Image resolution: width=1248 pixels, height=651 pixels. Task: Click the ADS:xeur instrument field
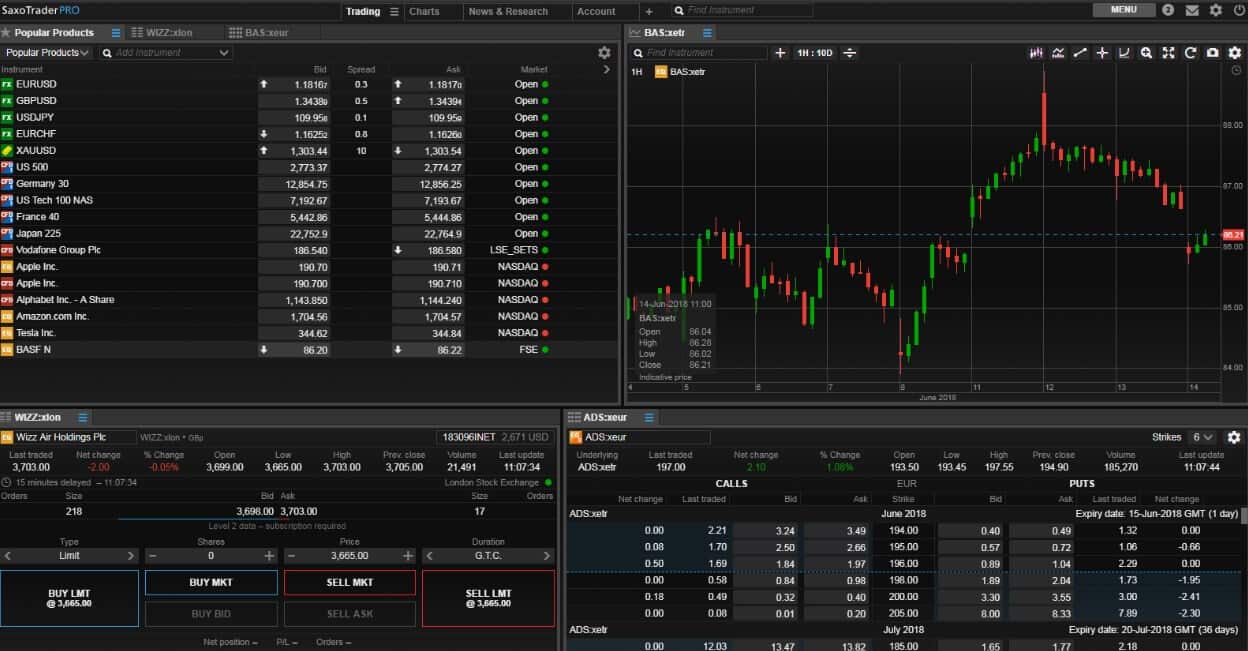(x=640, y=437)
